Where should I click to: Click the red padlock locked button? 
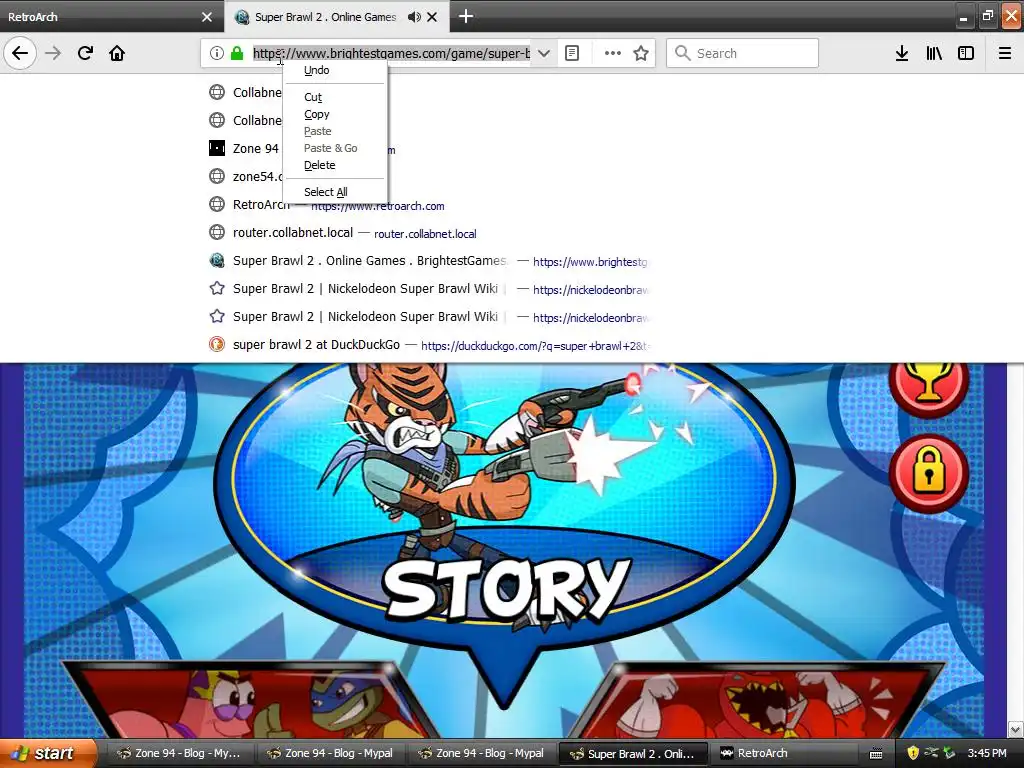[x=928, y=473]
